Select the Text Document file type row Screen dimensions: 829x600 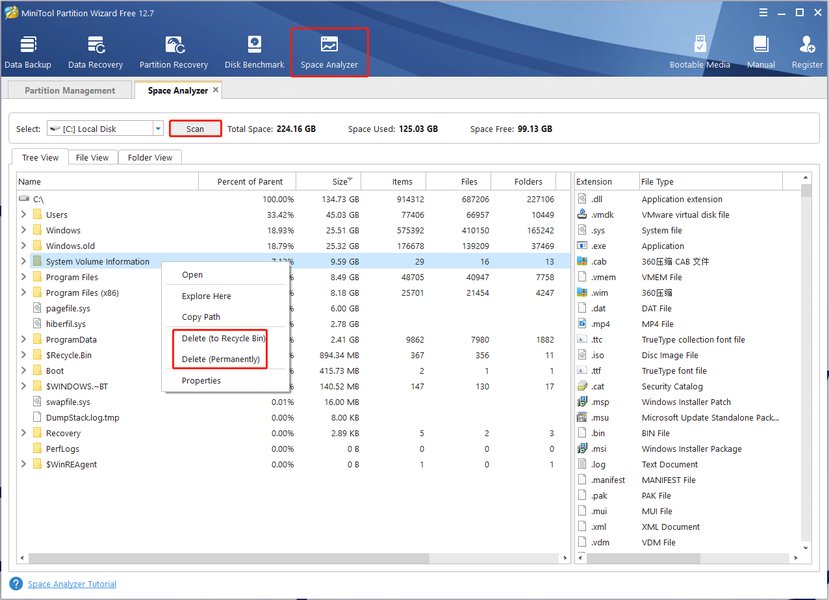(688, 464)
